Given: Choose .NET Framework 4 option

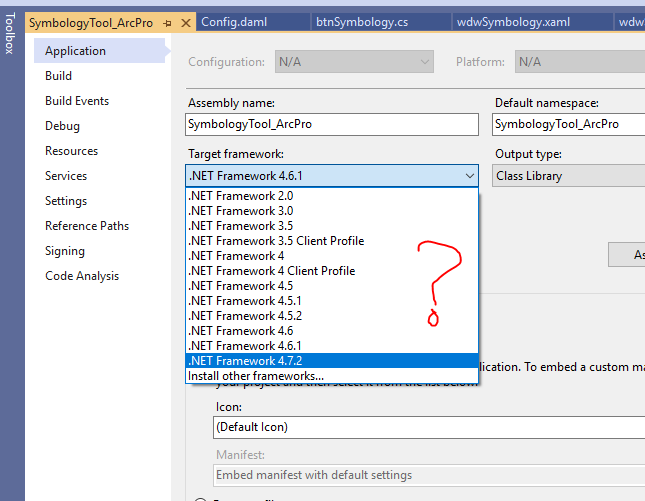Looking at the screenshot, I should (332, 256).
